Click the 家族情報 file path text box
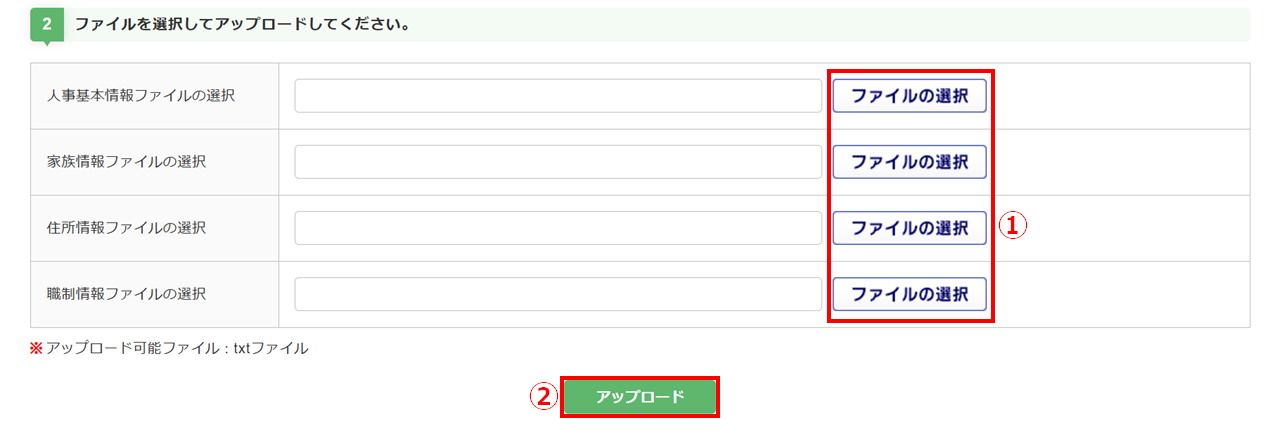 pyautogui.click(x=558, y=162)
